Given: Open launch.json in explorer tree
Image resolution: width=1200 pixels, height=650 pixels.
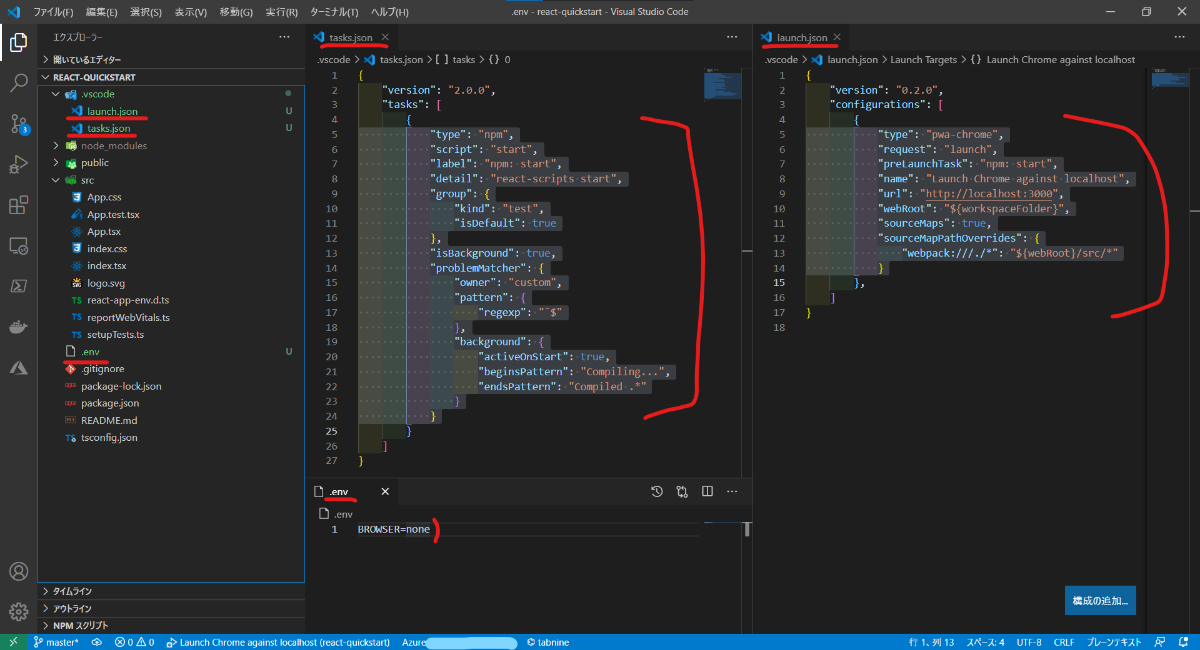Looking at the screenshot, I should pyautogui.click(x=112, y=111).
